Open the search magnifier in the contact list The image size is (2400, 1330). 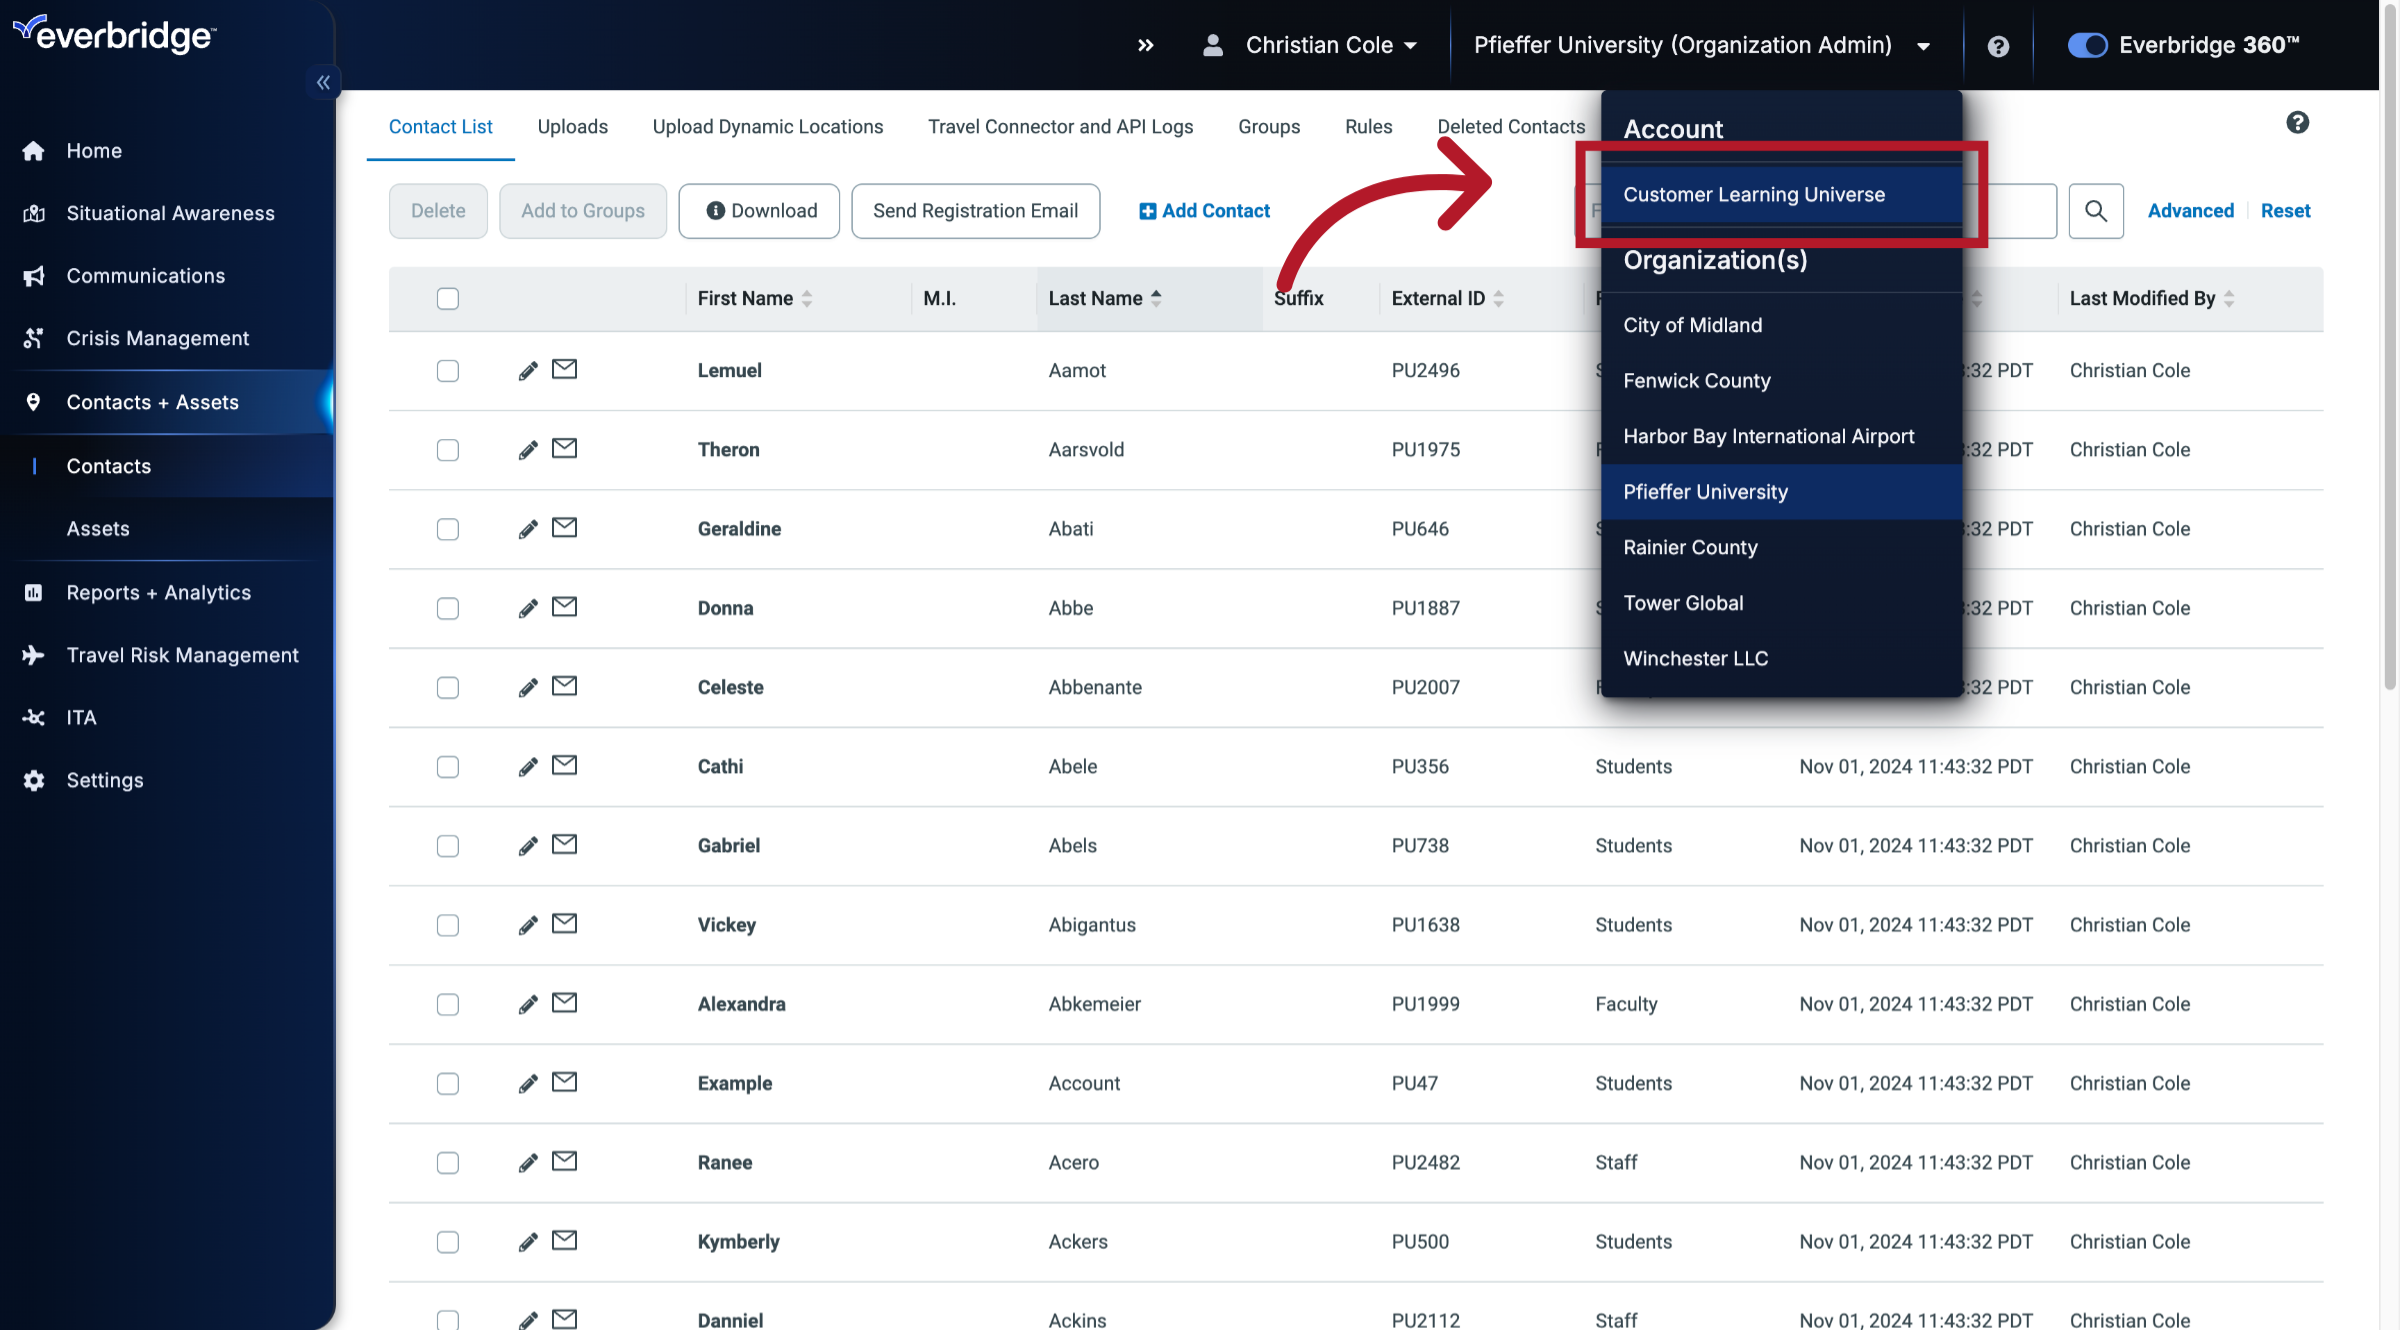pyautogui.click(x=2096, y=211)
